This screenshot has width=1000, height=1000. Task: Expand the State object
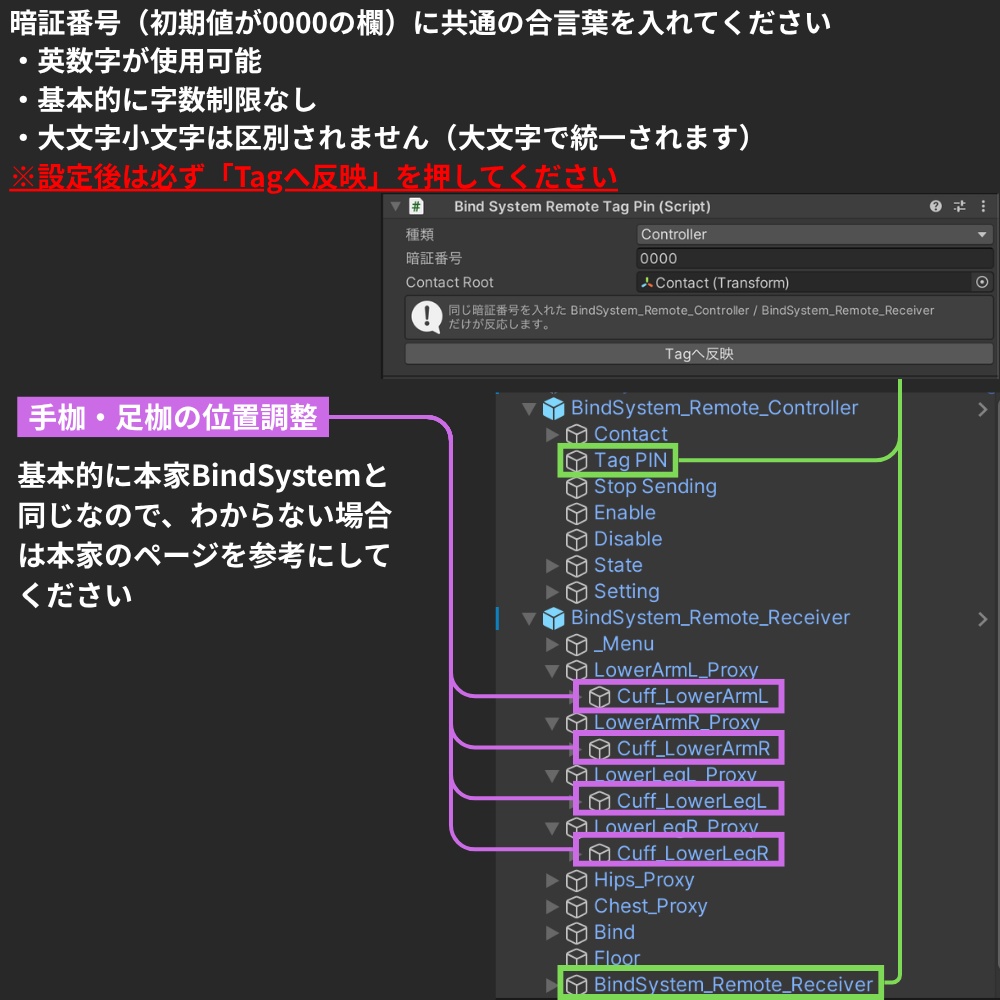(552, 566)
